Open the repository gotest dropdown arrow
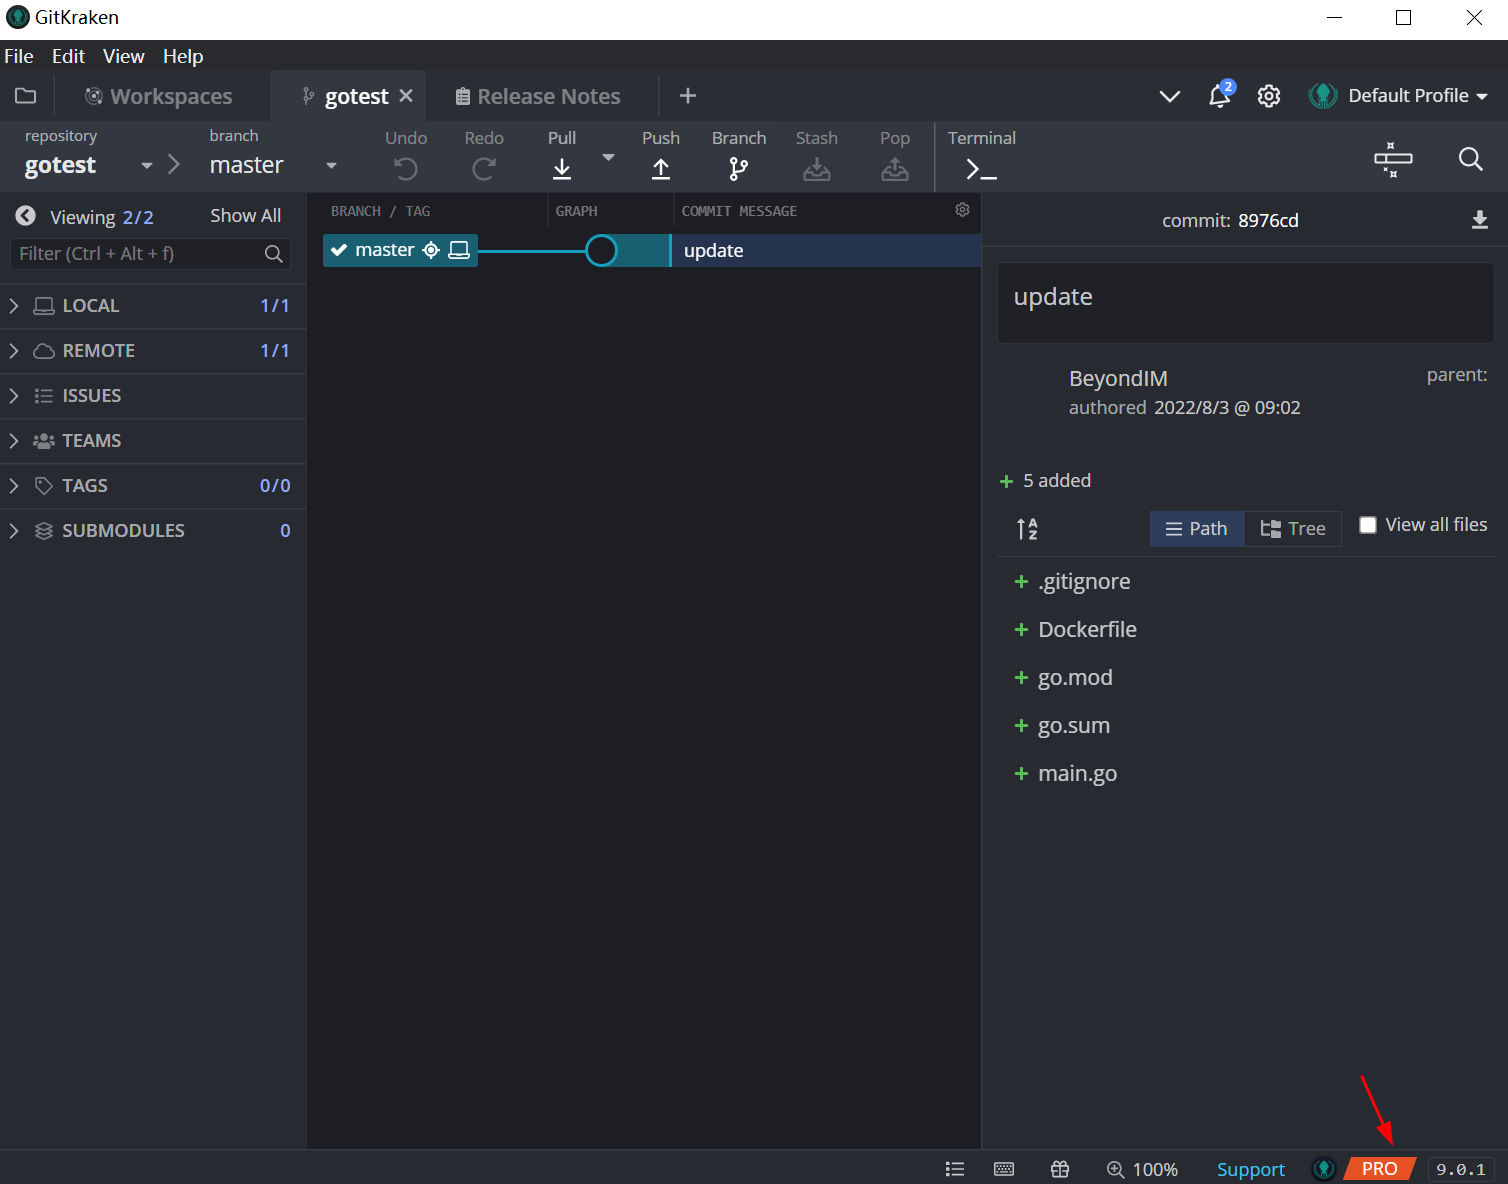Screen dimensions: 1508x1184 [x=147, y=166]
